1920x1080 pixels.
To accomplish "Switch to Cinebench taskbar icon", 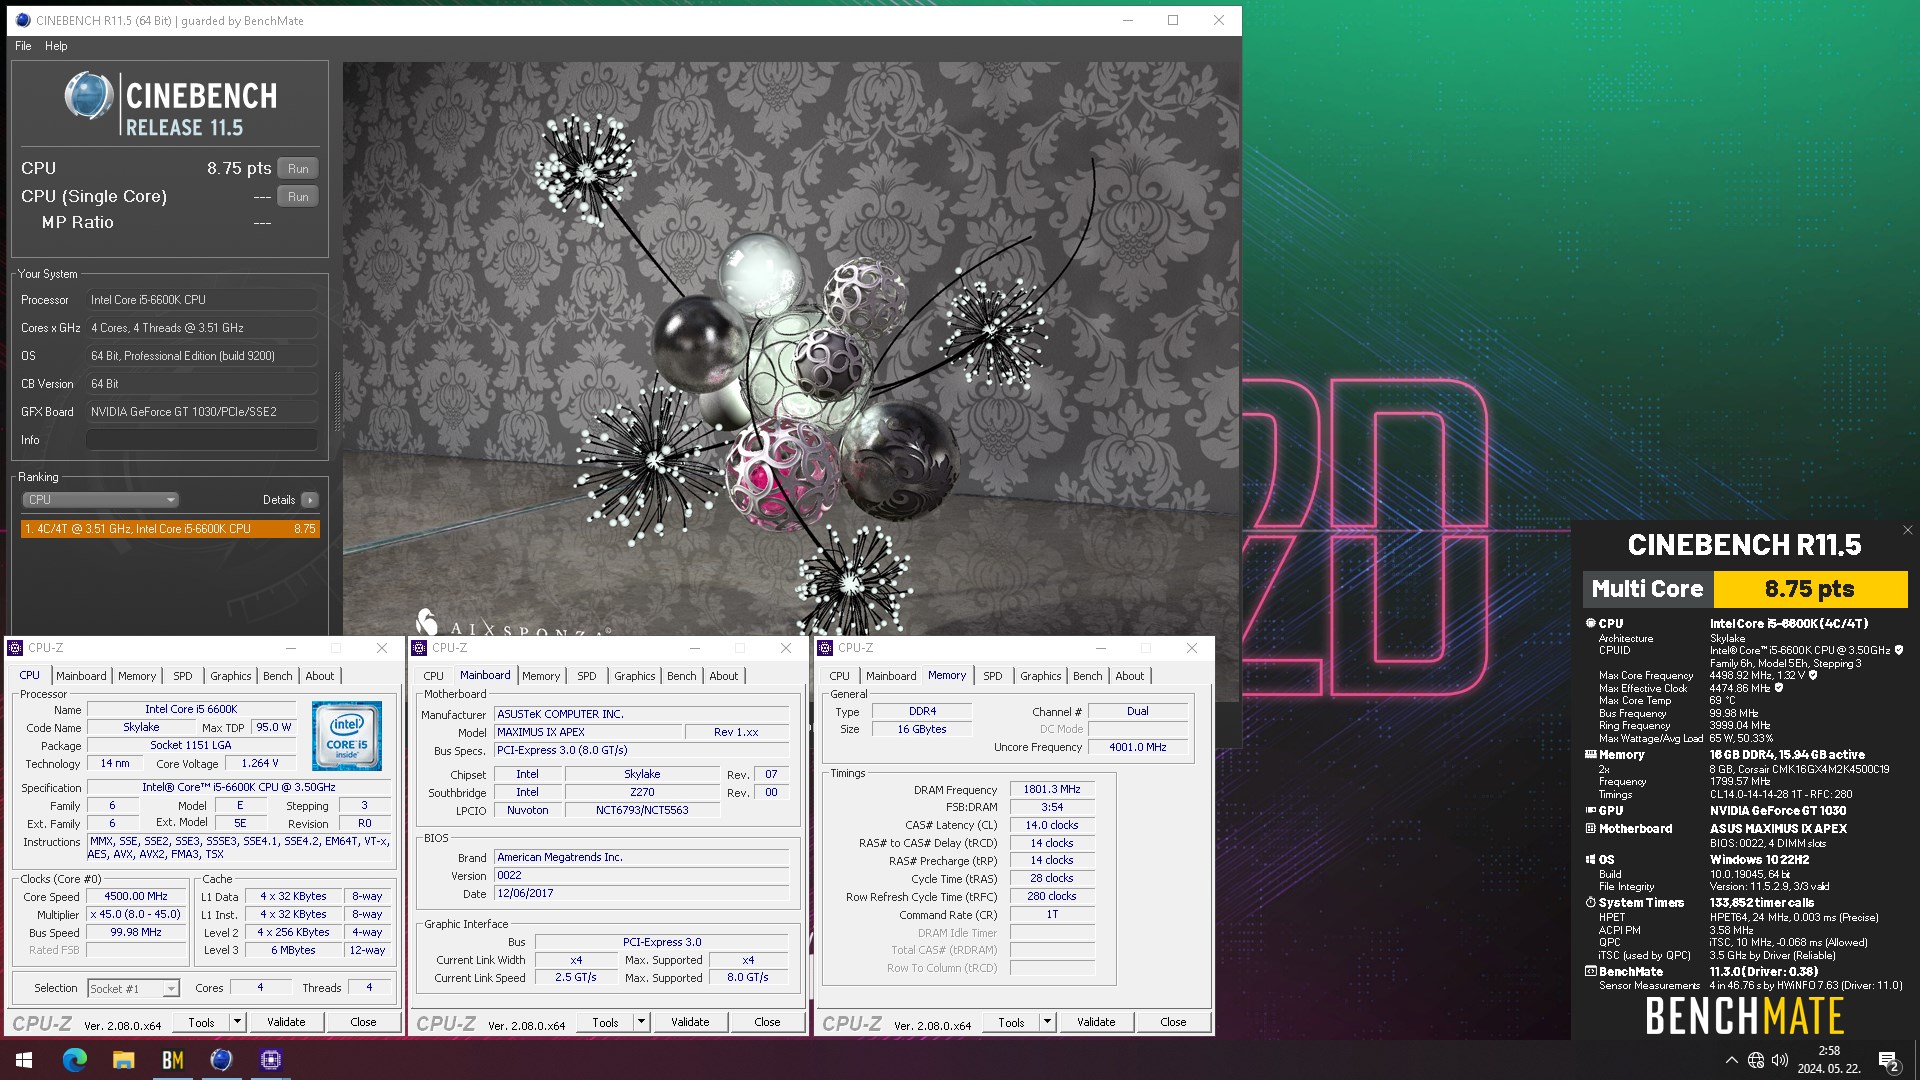I will pyautogui.click(x=221, y=1060).
